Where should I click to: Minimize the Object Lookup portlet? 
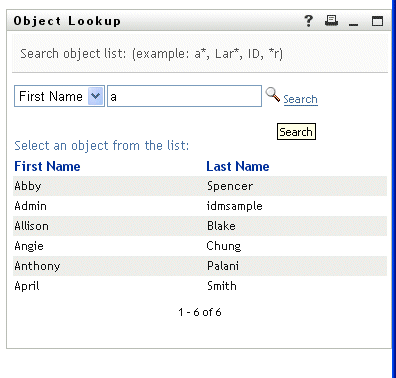click(353, 24)
